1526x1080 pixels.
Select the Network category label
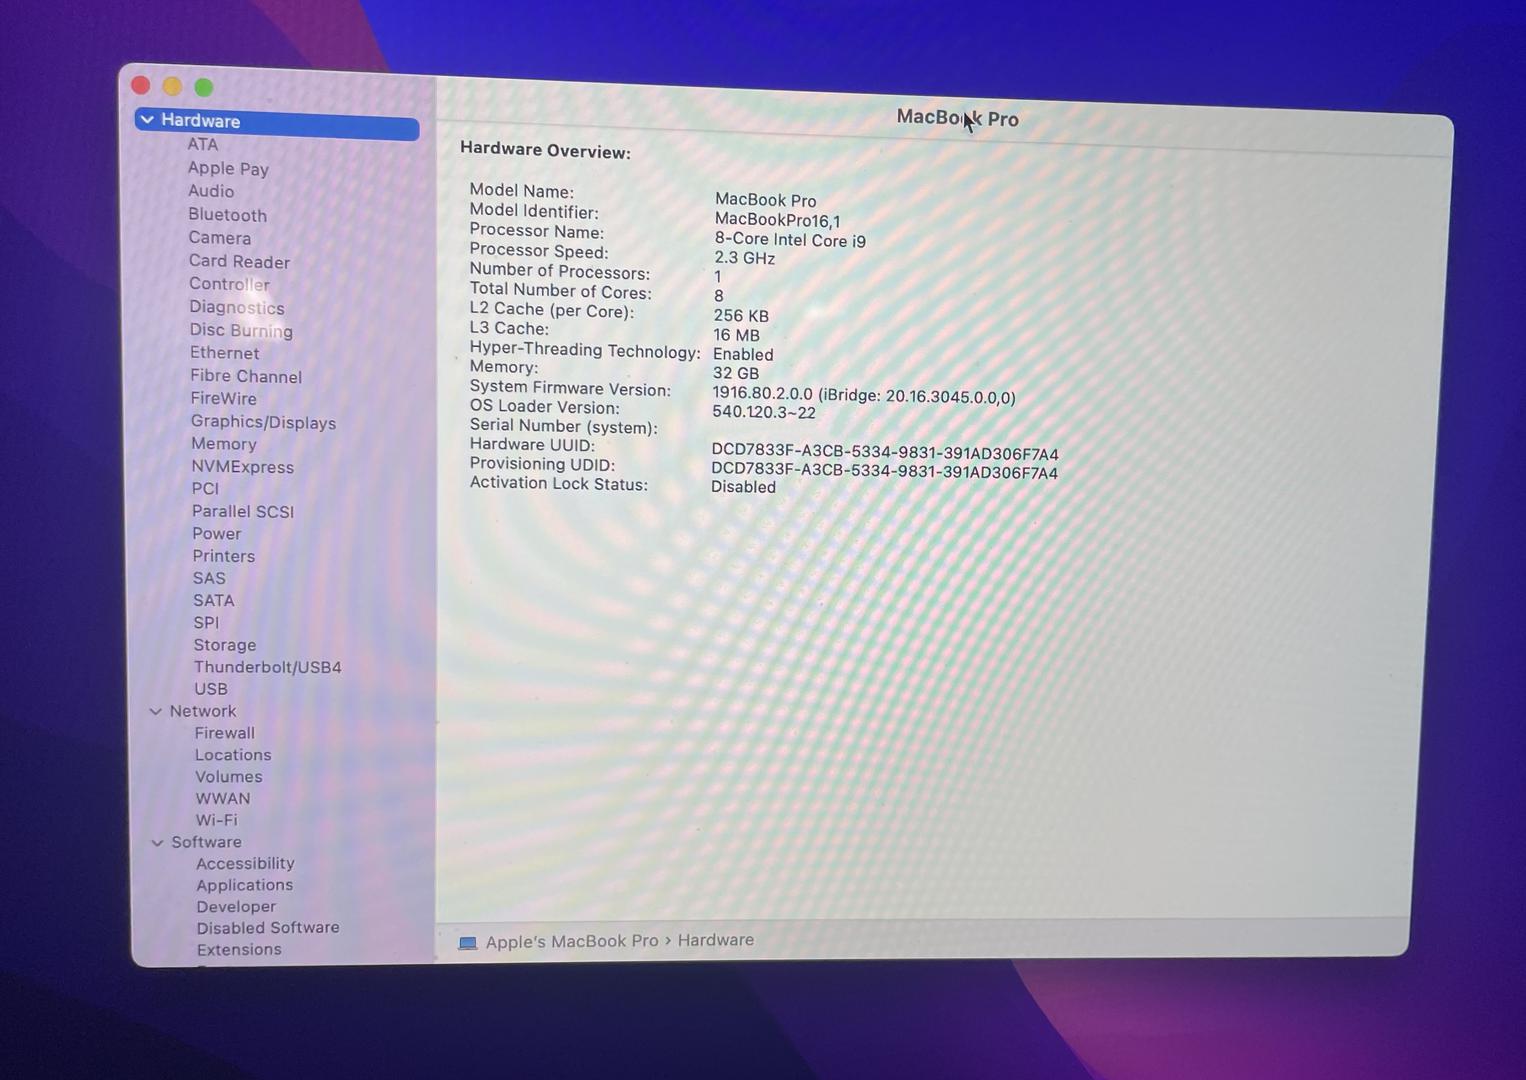point(203,711)
